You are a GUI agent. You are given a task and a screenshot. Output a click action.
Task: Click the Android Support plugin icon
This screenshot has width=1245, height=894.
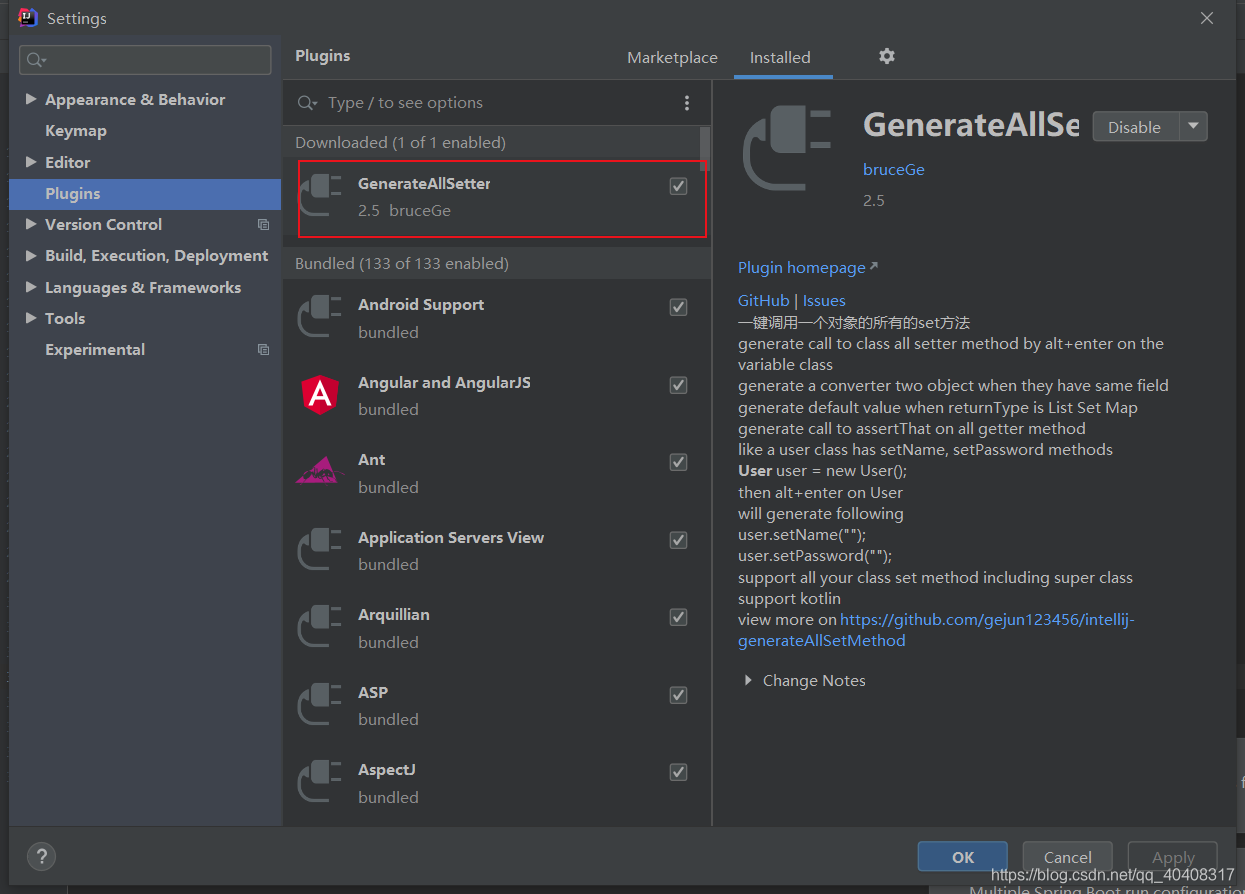pos(321,318)
